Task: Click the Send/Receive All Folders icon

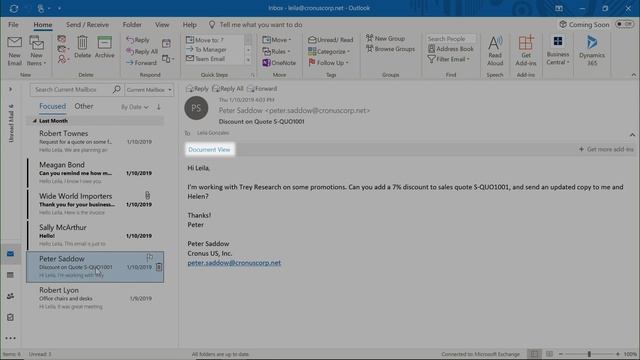Action: tap(14, 8)
